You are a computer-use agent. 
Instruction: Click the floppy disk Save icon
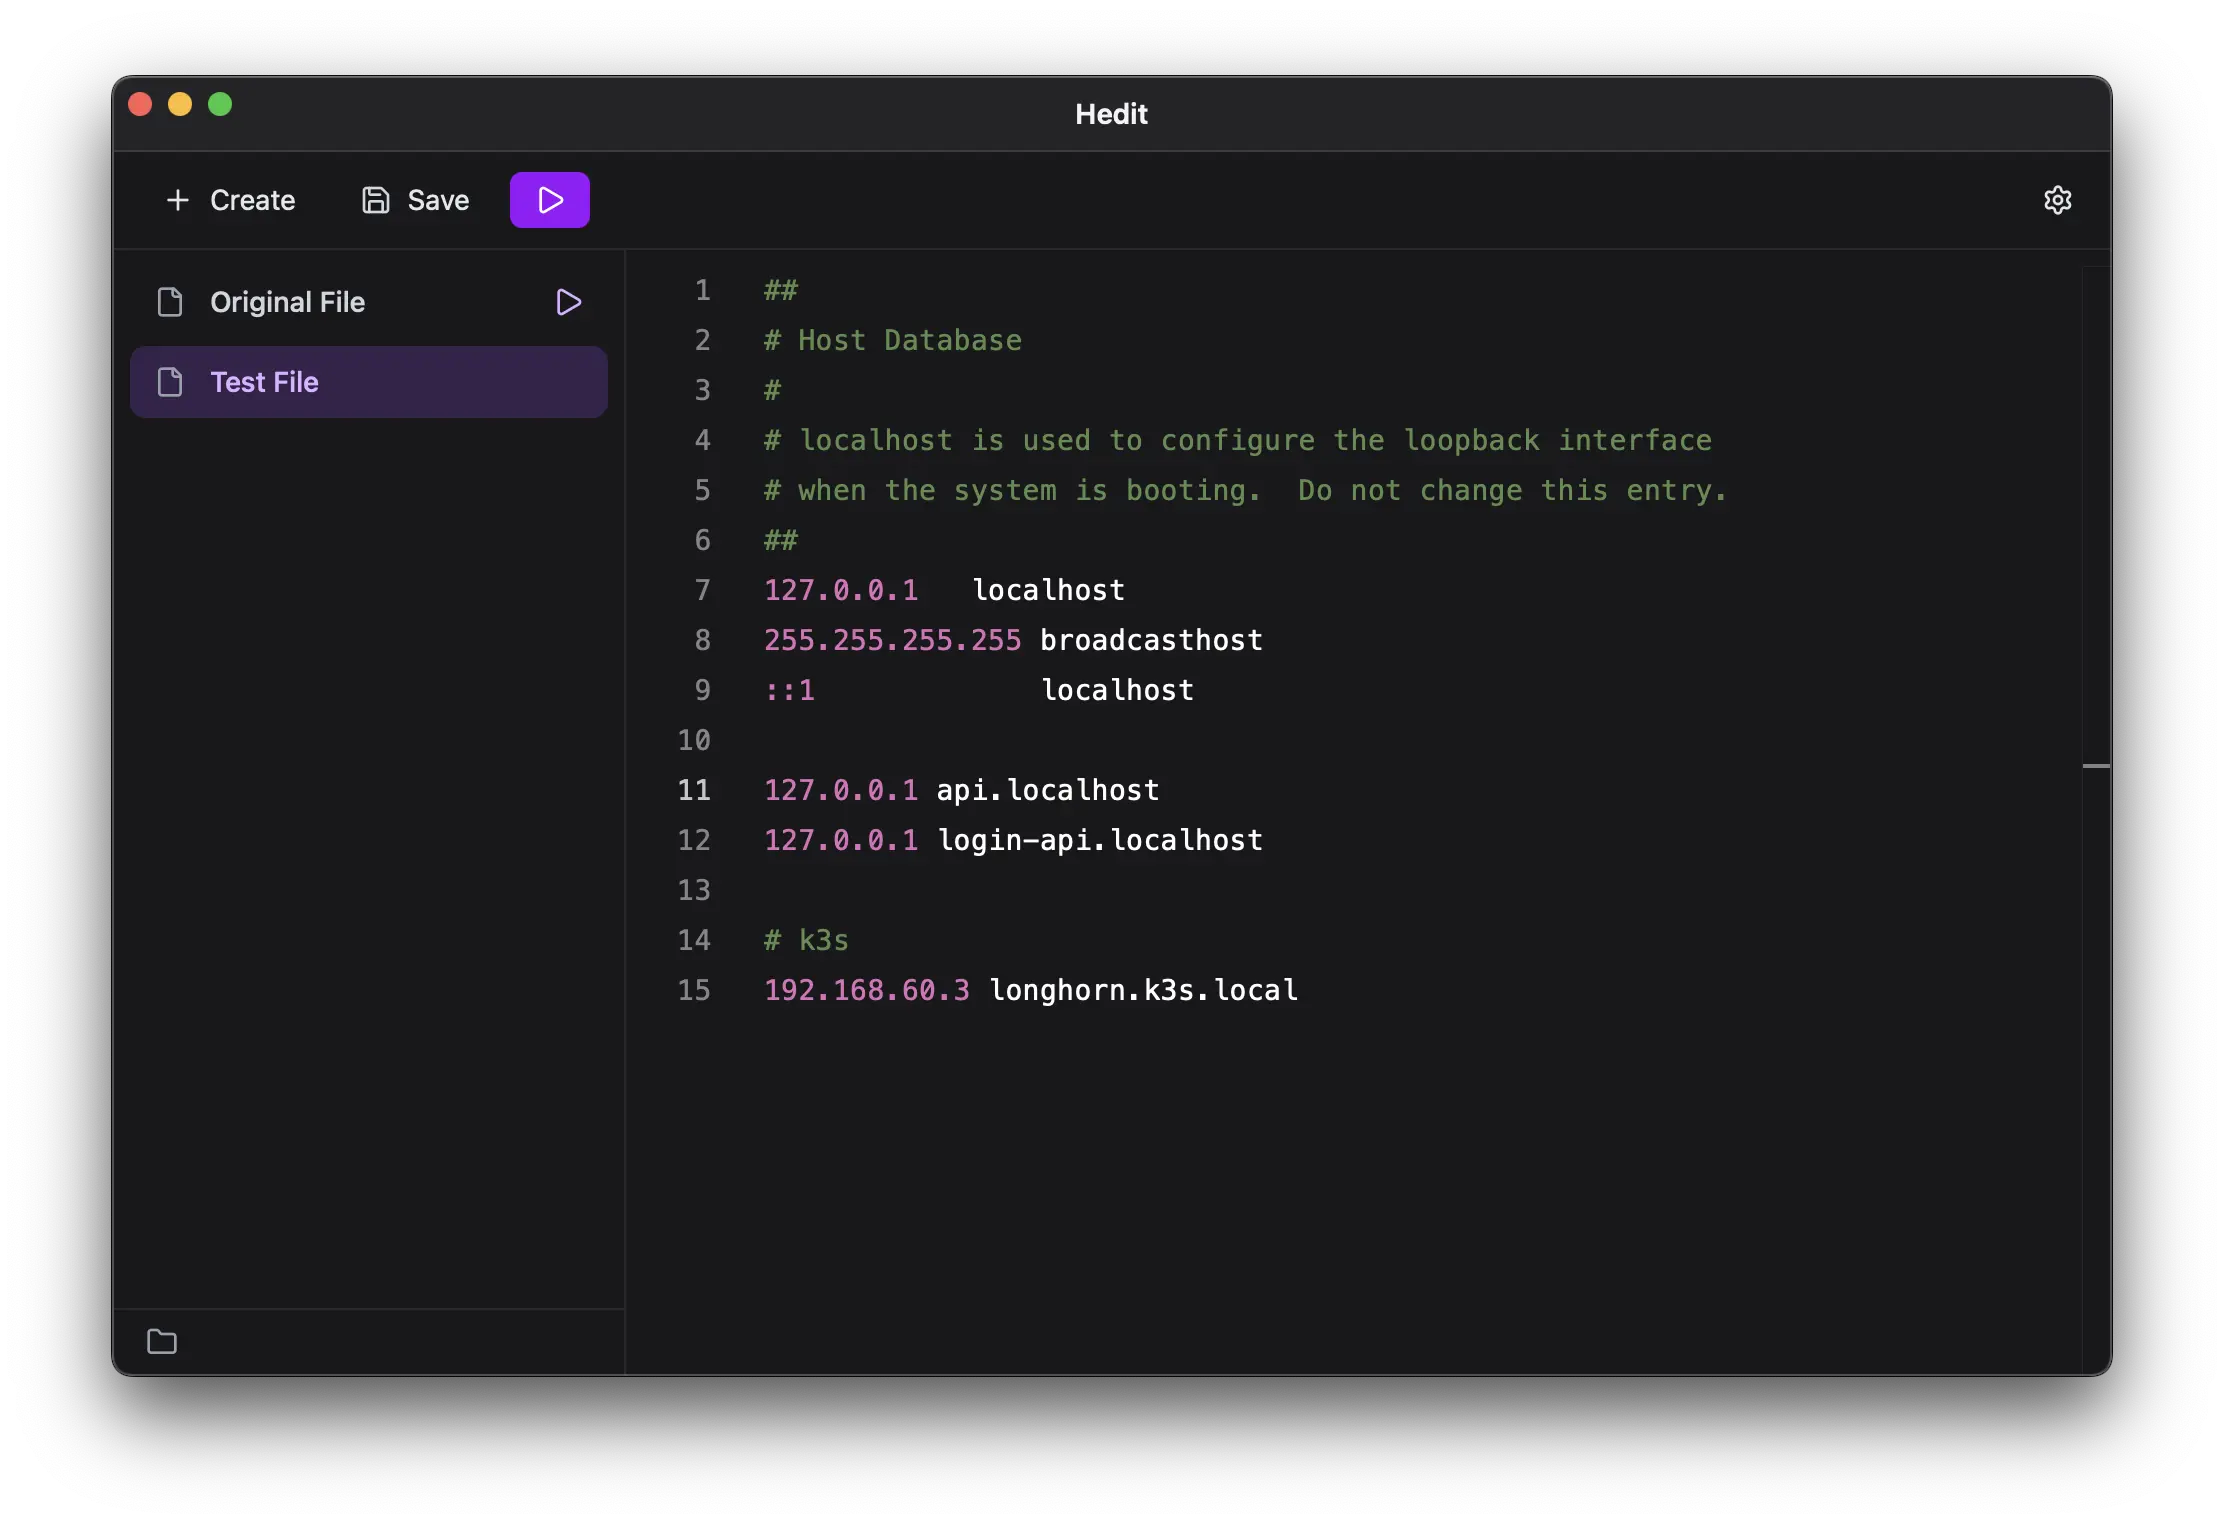tap(376, 200)
